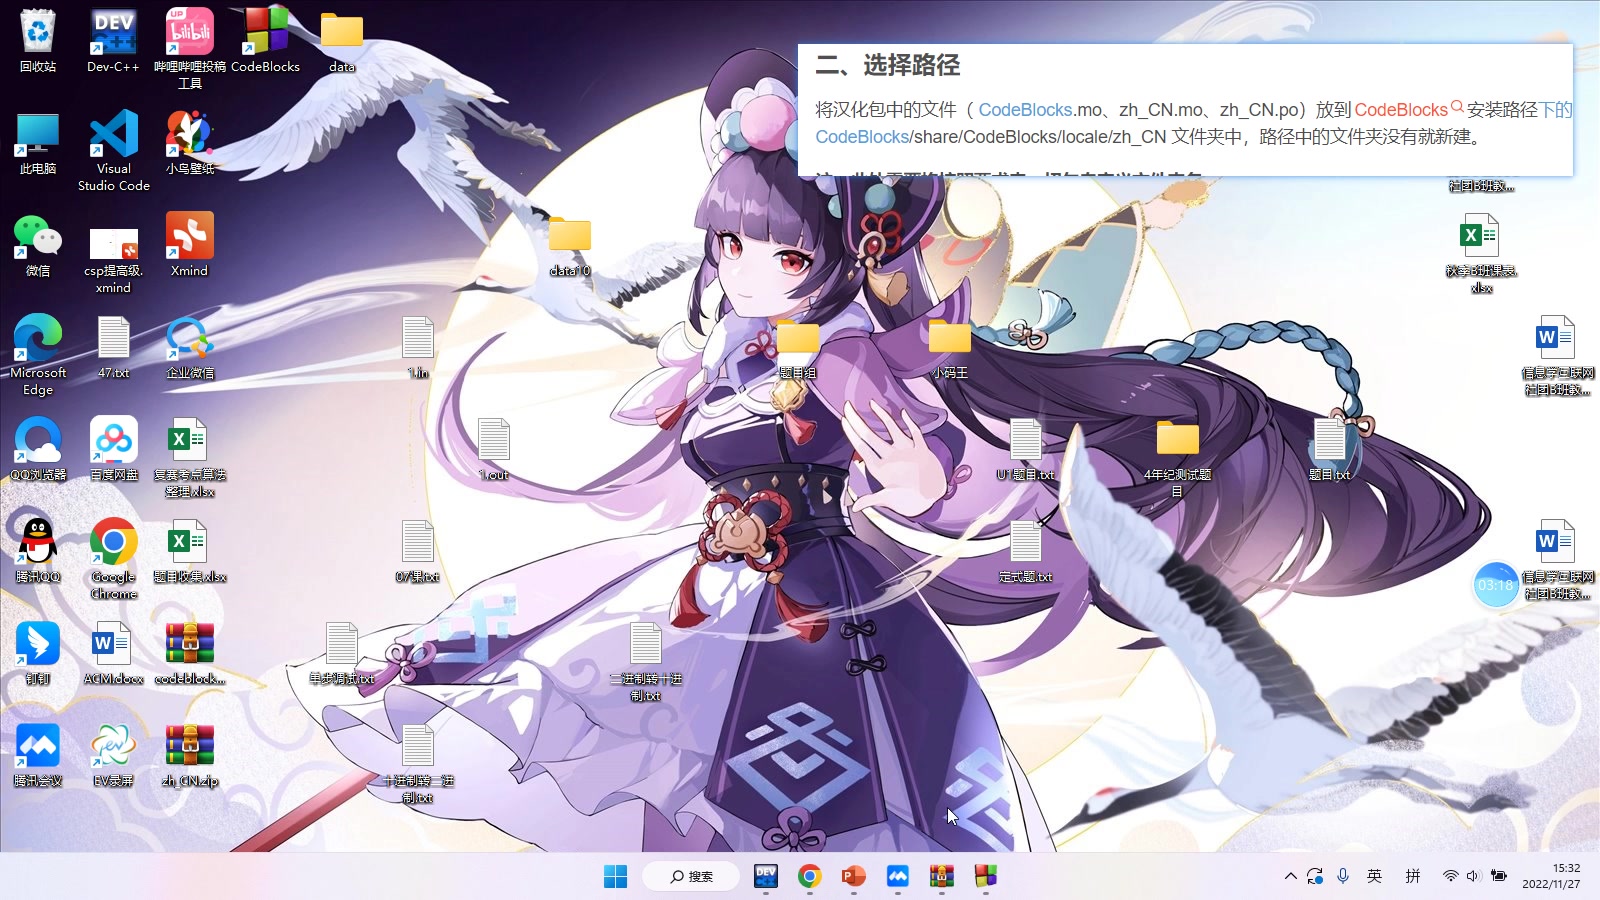This screenshot has height=900, width=1600.
Task: Select the 题目组 folder
Action: point(798,350)
